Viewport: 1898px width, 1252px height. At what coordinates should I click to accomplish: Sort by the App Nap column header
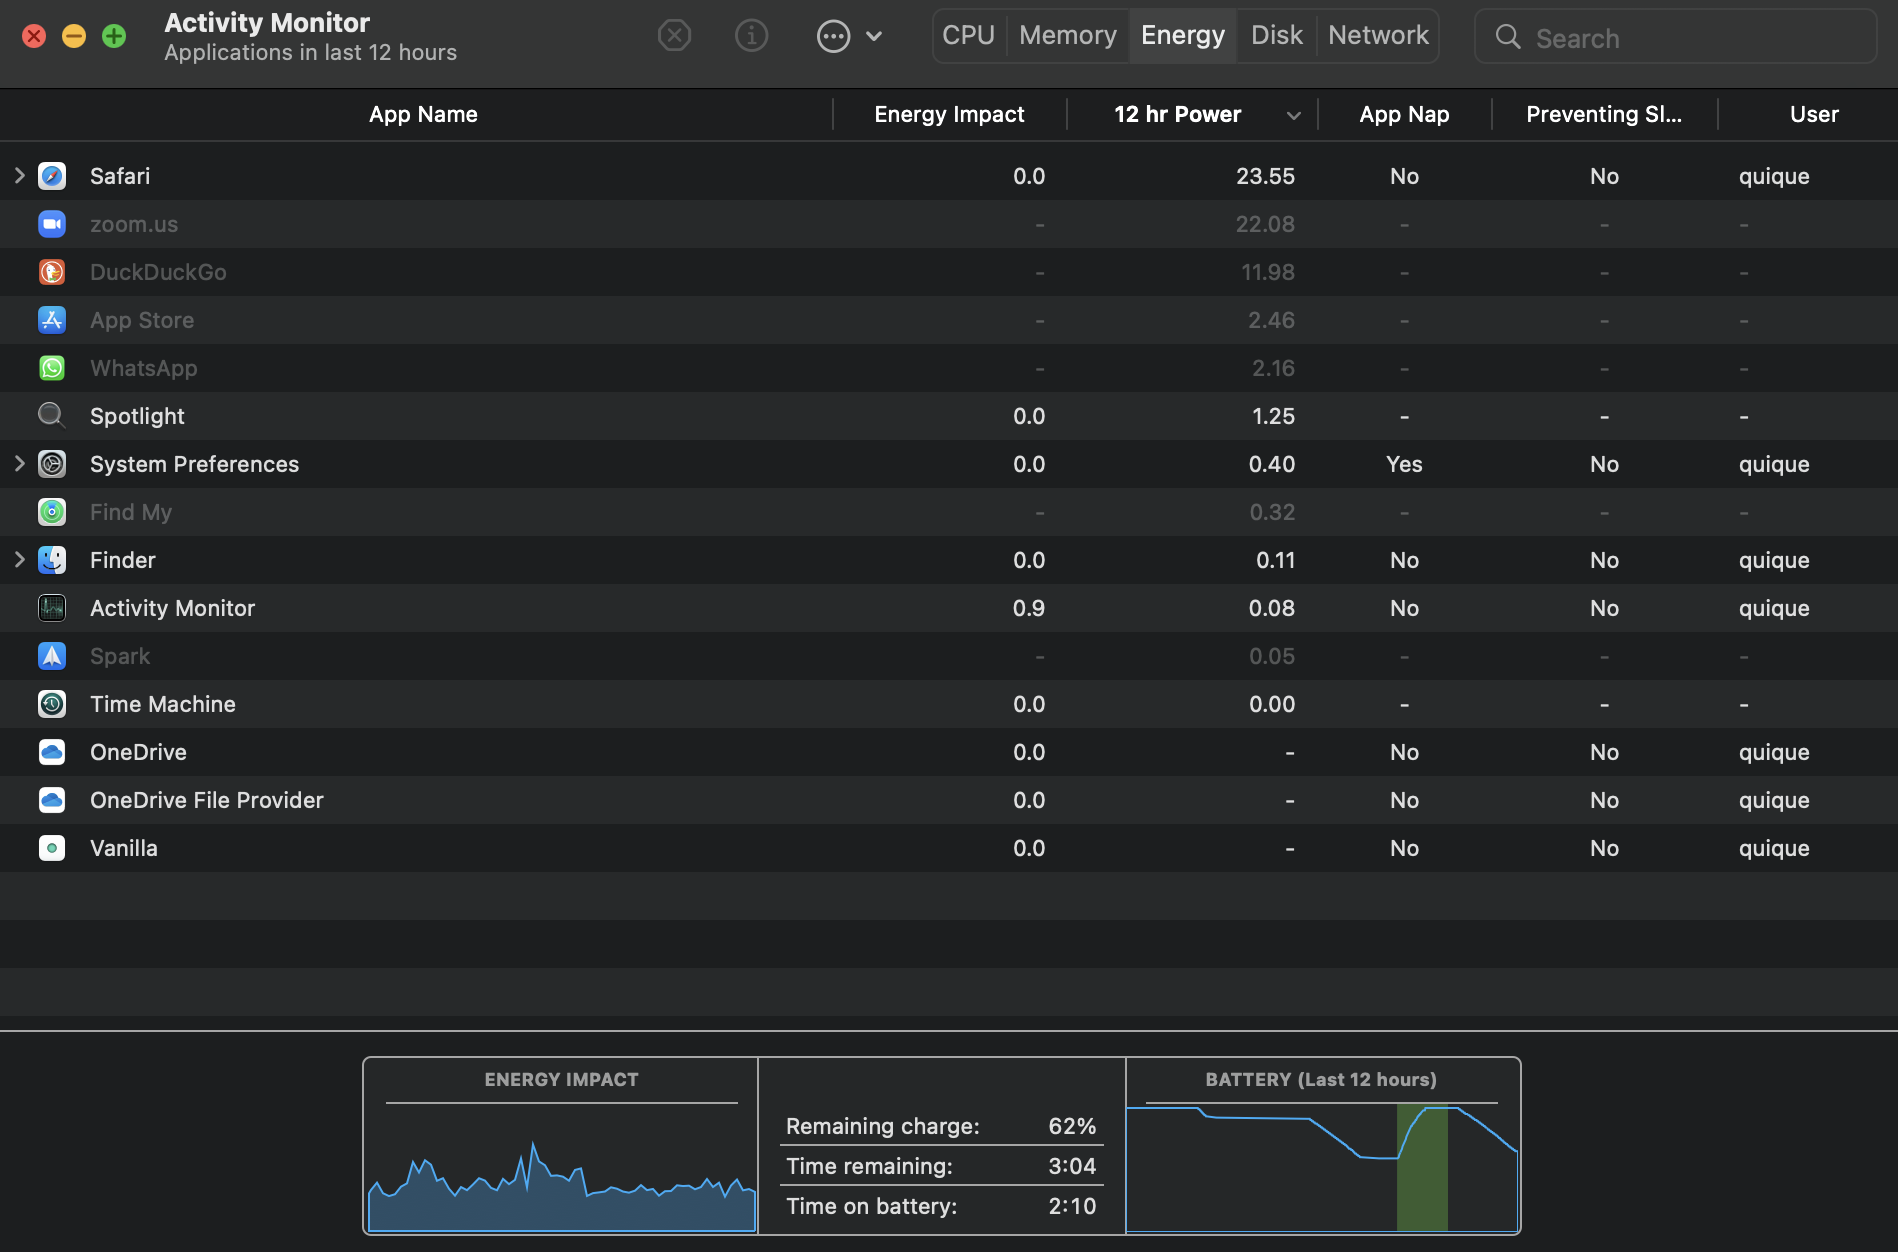coord(1404,115)
